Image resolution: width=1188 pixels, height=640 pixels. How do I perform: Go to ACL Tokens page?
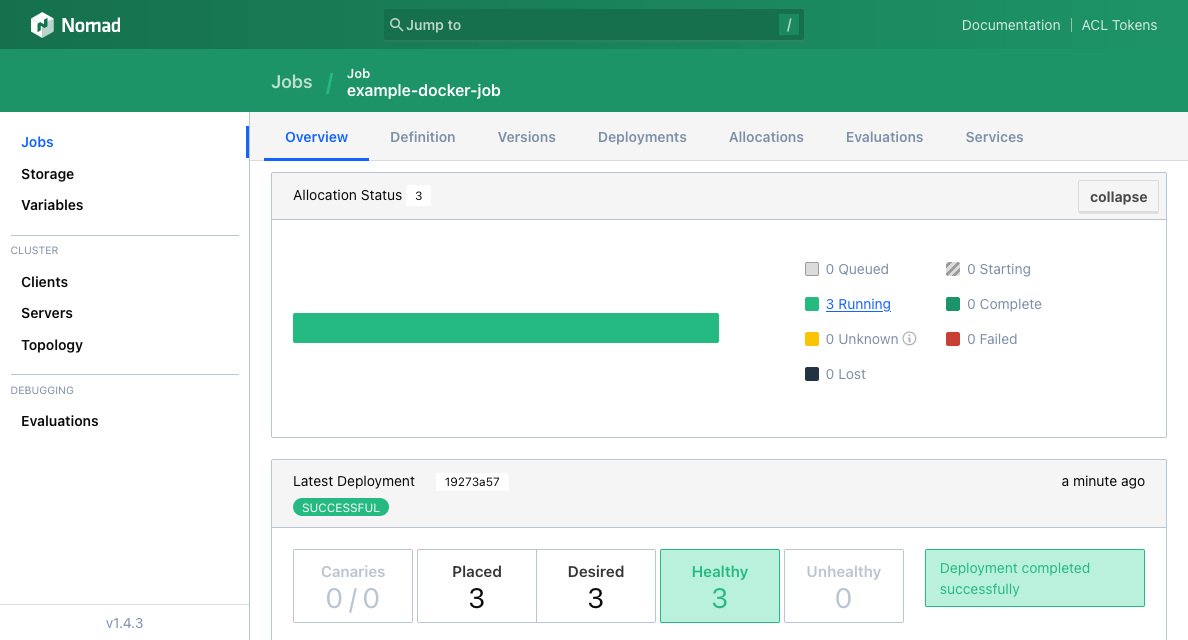coord(1119,25)
